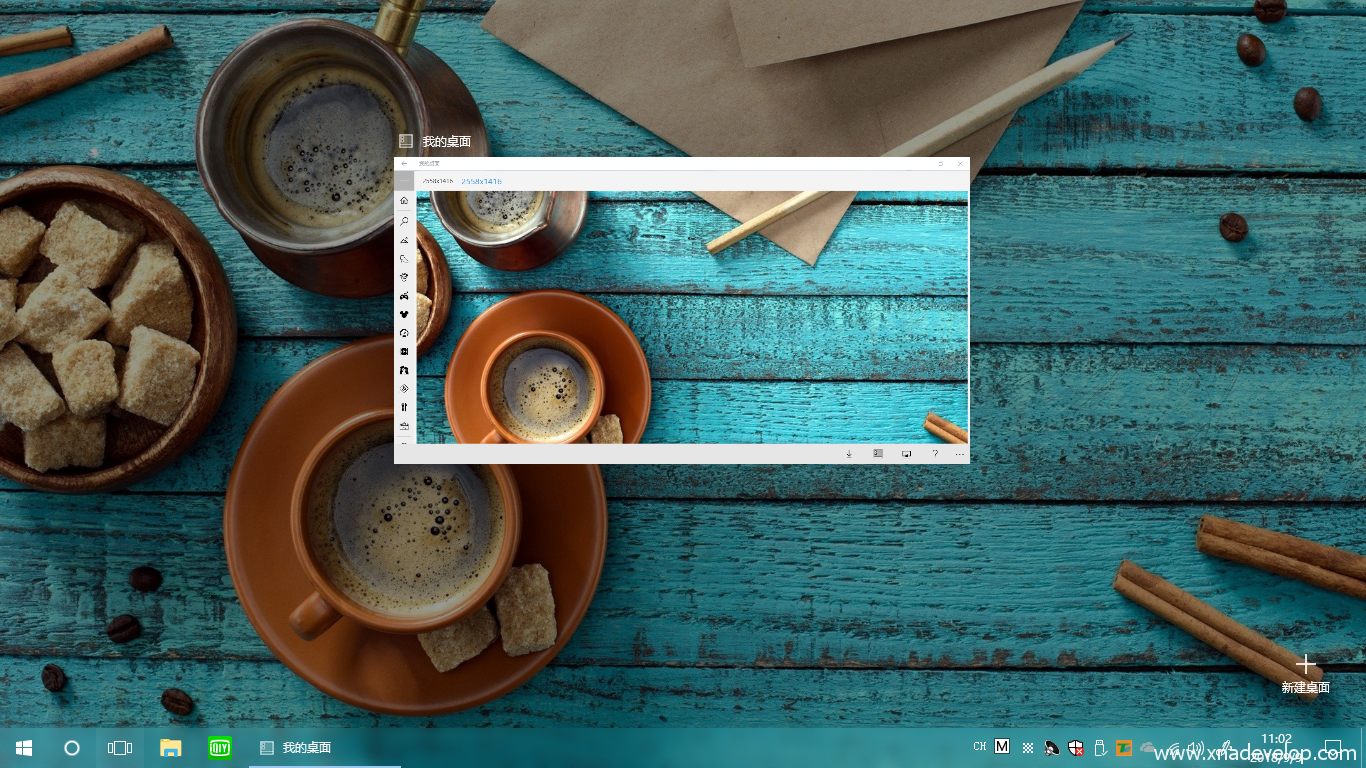Click the Windows Defender shield tray icon
Screen dimensions: 1366x768
click(1076, 747)
